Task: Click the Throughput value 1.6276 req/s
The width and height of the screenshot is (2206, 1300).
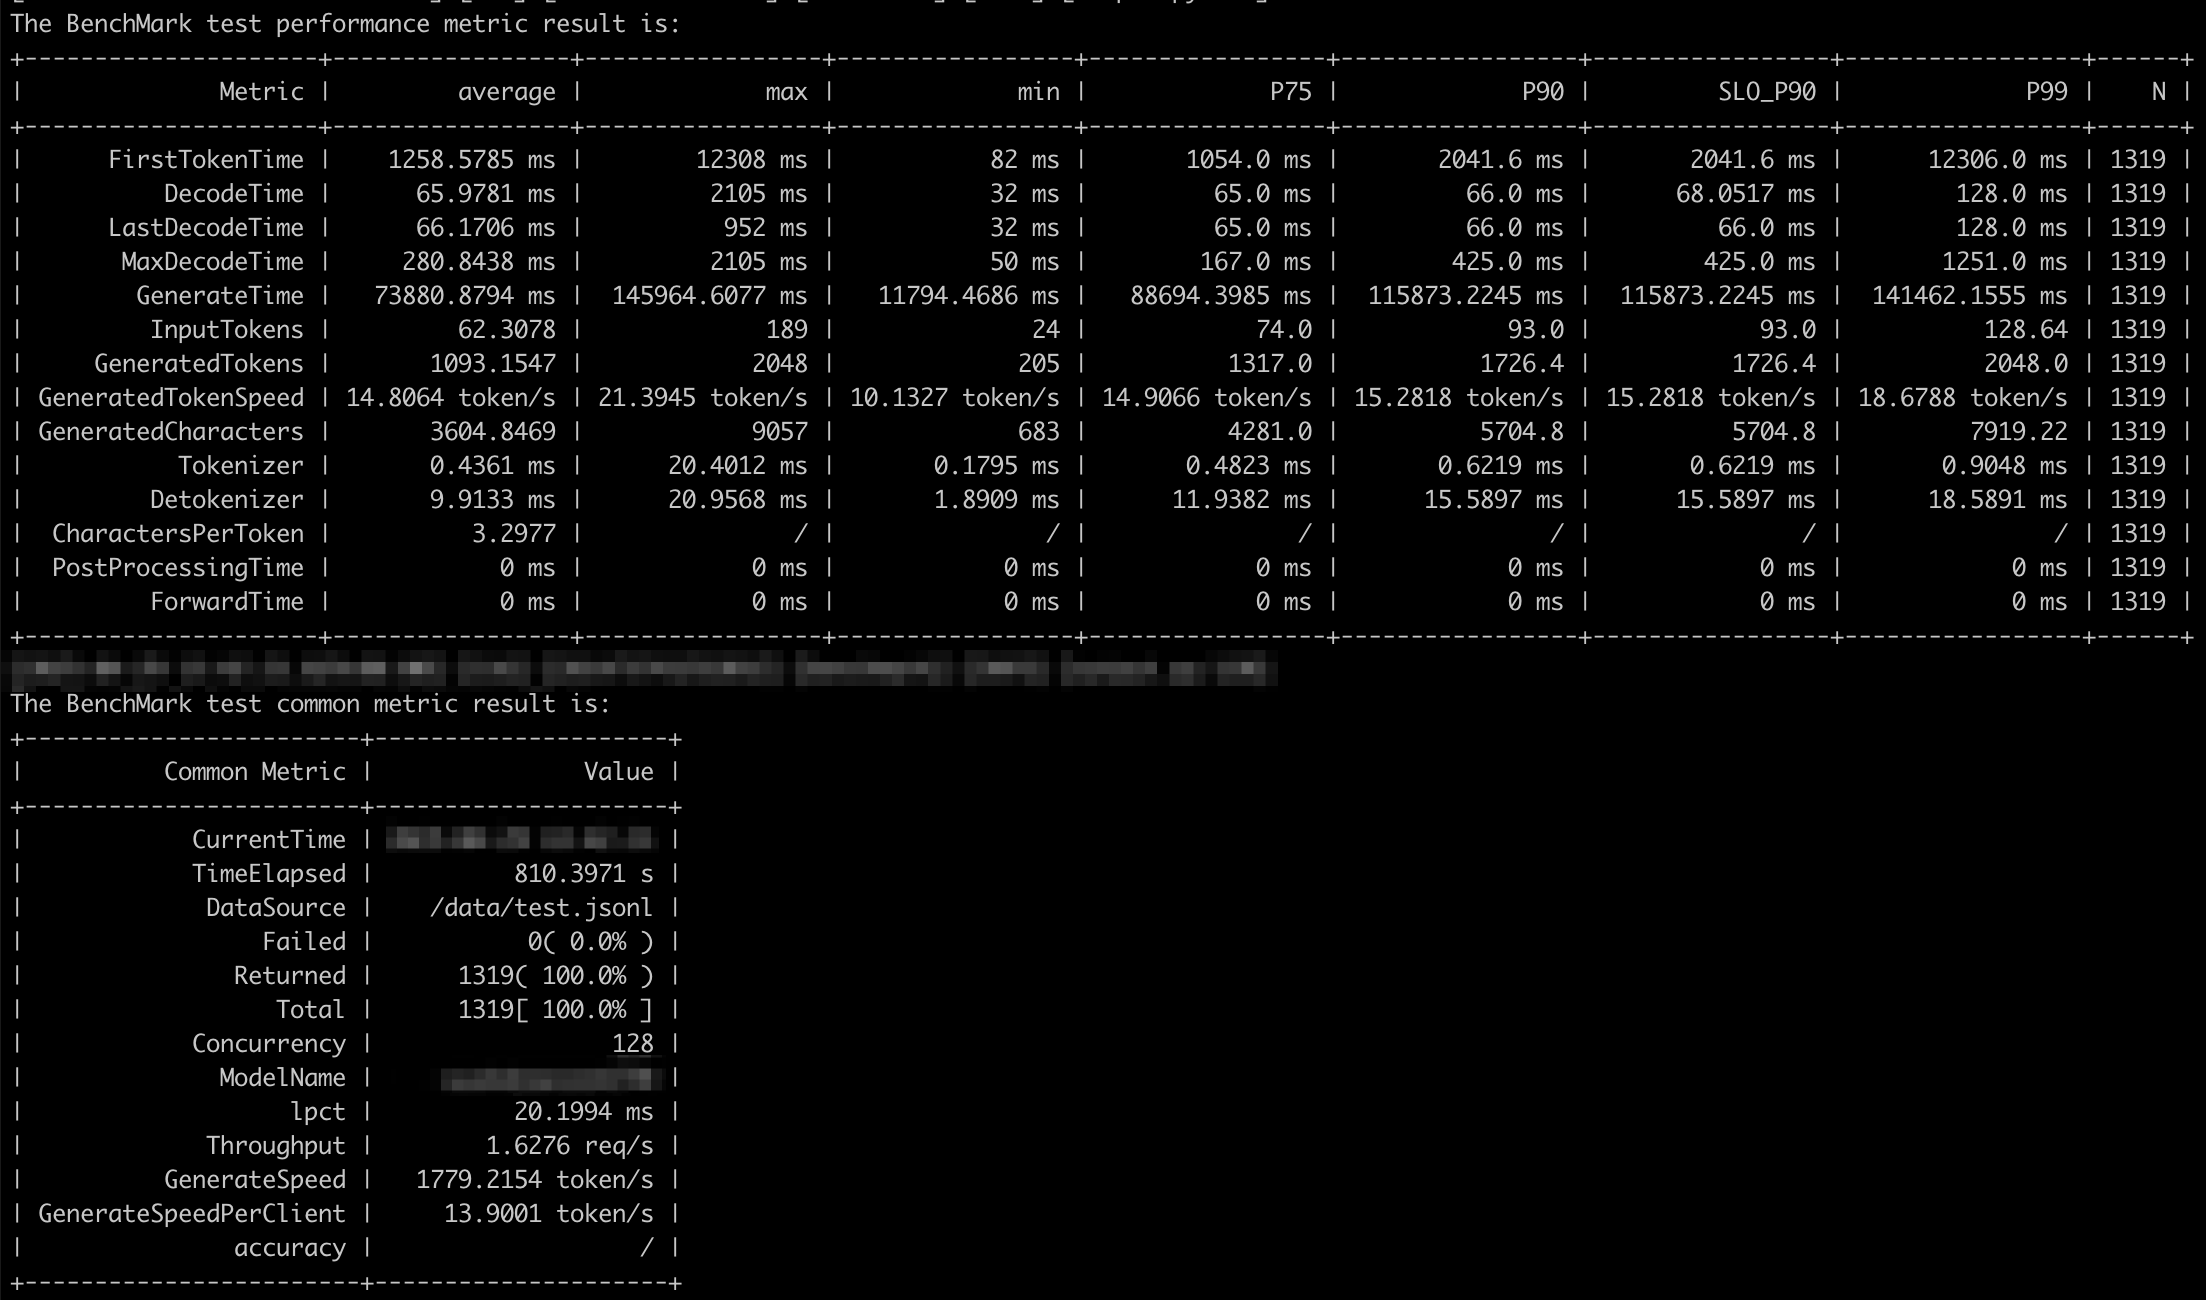Action: click(x=570, y=1146)
